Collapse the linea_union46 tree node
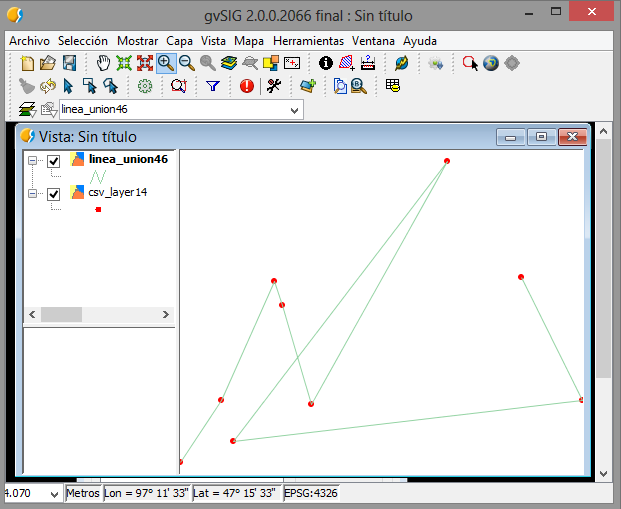Image resolution: width=621 pixels, height=509 pixels. (x=33, y=161)
